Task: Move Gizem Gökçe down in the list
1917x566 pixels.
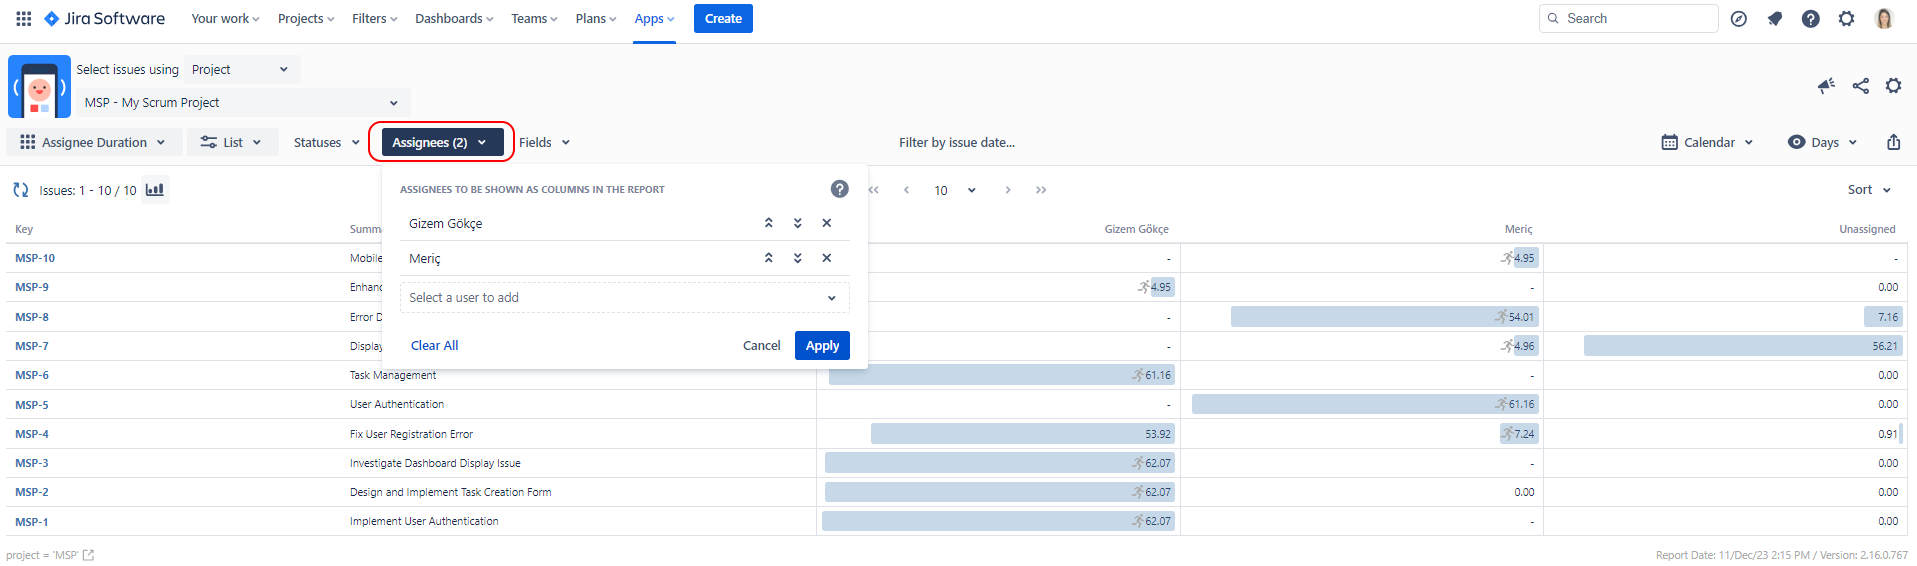Action: point(797,223)
